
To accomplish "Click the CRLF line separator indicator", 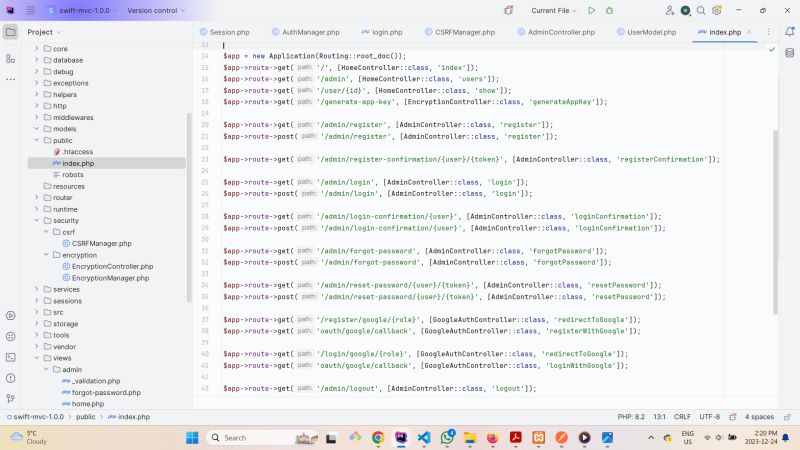I will tap(682, 416).
